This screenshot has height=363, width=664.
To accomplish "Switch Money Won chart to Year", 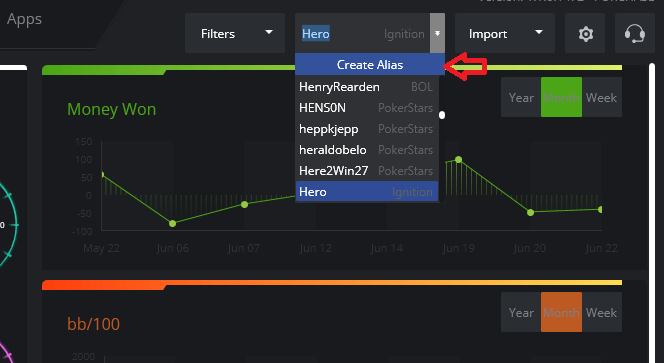I will [x=521, y=97].
